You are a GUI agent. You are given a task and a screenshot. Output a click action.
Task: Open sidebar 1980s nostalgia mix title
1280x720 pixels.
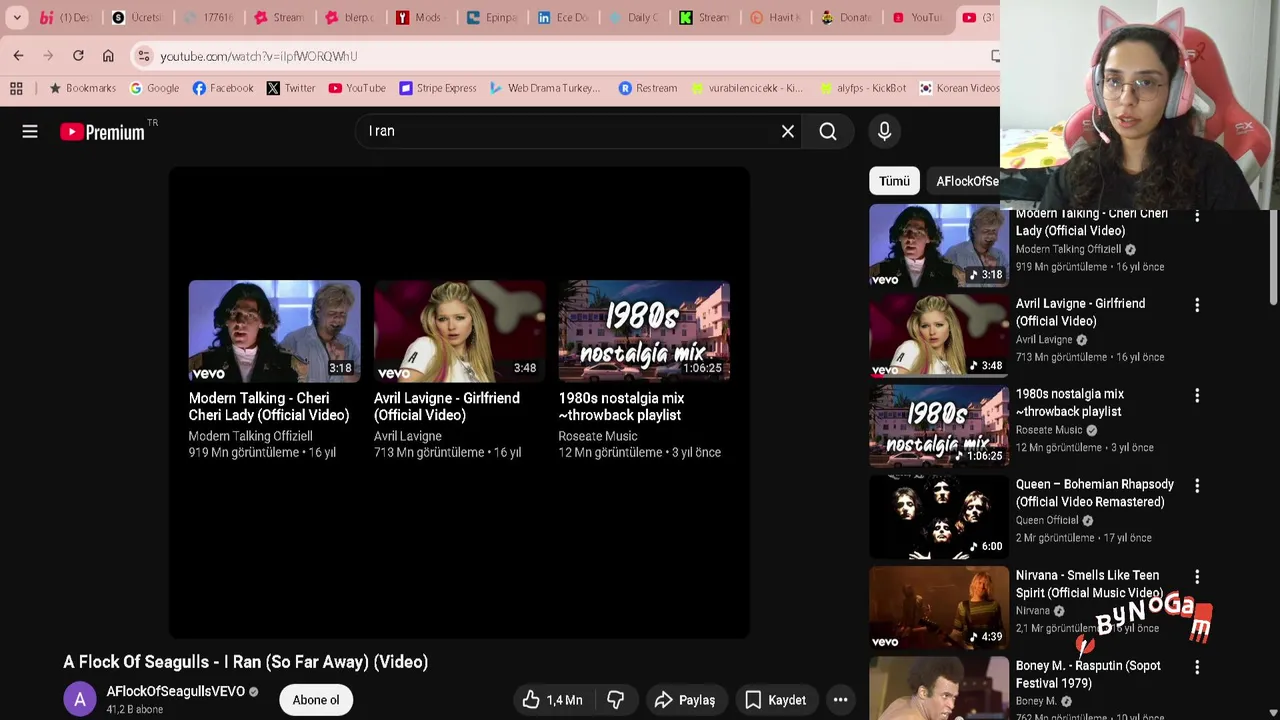[1069, 403]
